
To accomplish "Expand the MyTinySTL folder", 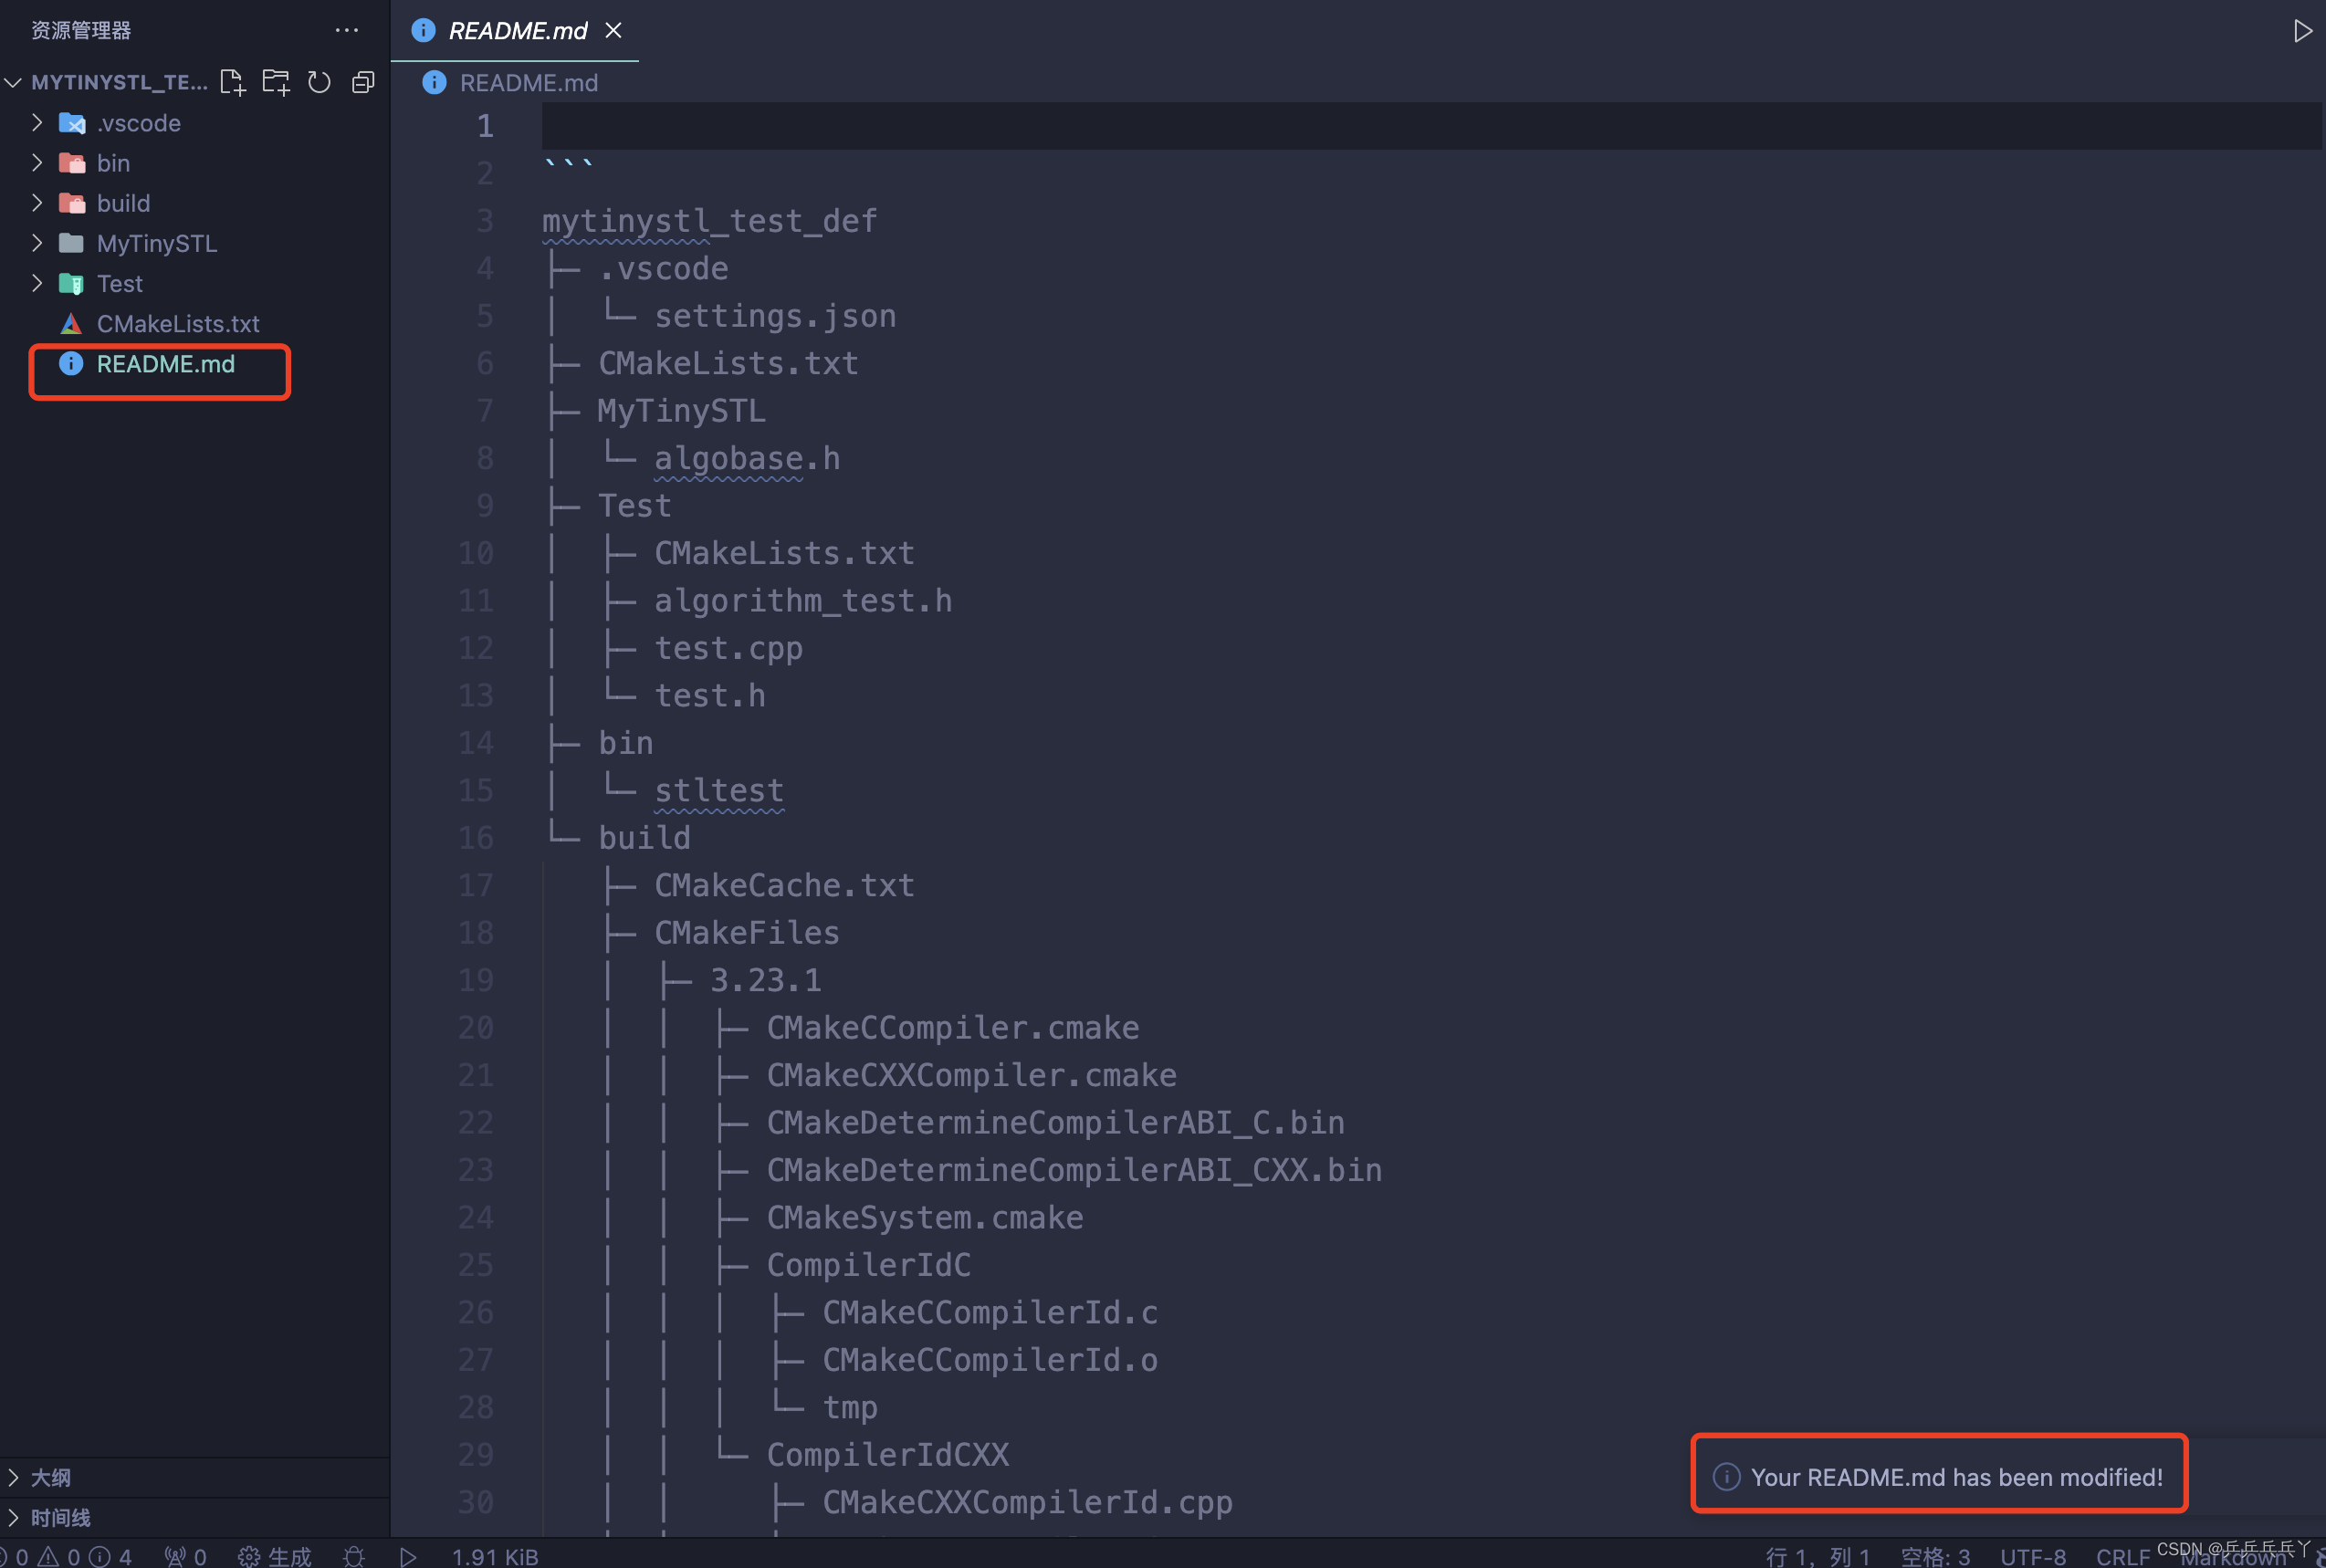I will click(156, 243).
